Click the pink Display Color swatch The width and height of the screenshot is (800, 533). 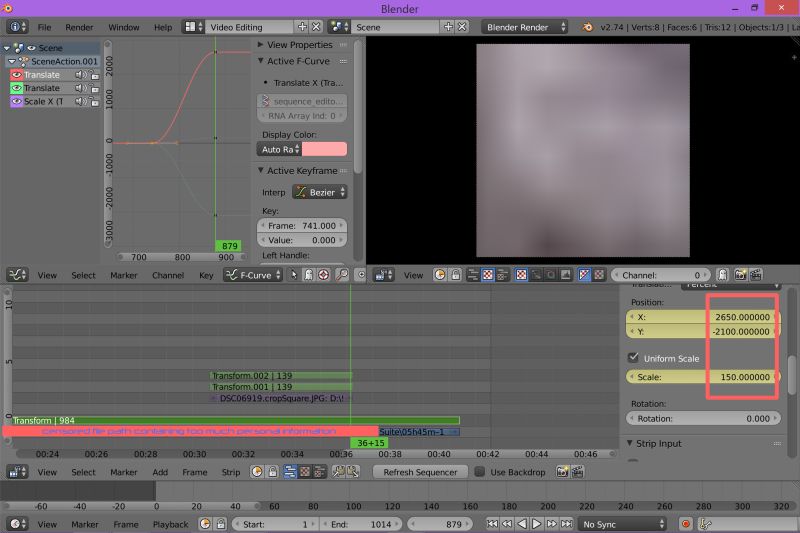pos(324,149)
